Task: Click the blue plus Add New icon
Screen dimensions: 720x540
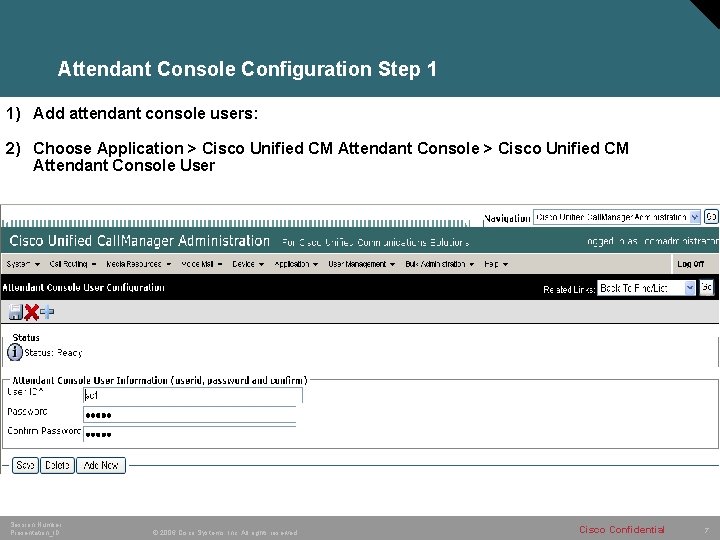Action: tap(47, 312)
